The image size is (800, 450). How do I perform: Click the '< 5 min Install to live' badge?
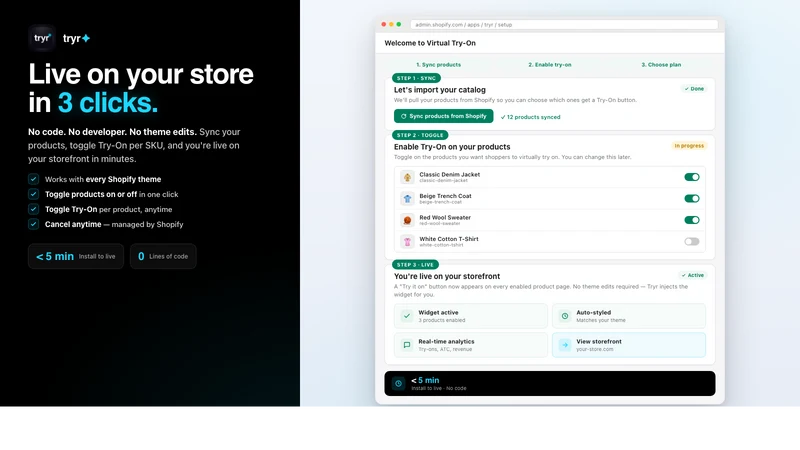tap(76, 256)
